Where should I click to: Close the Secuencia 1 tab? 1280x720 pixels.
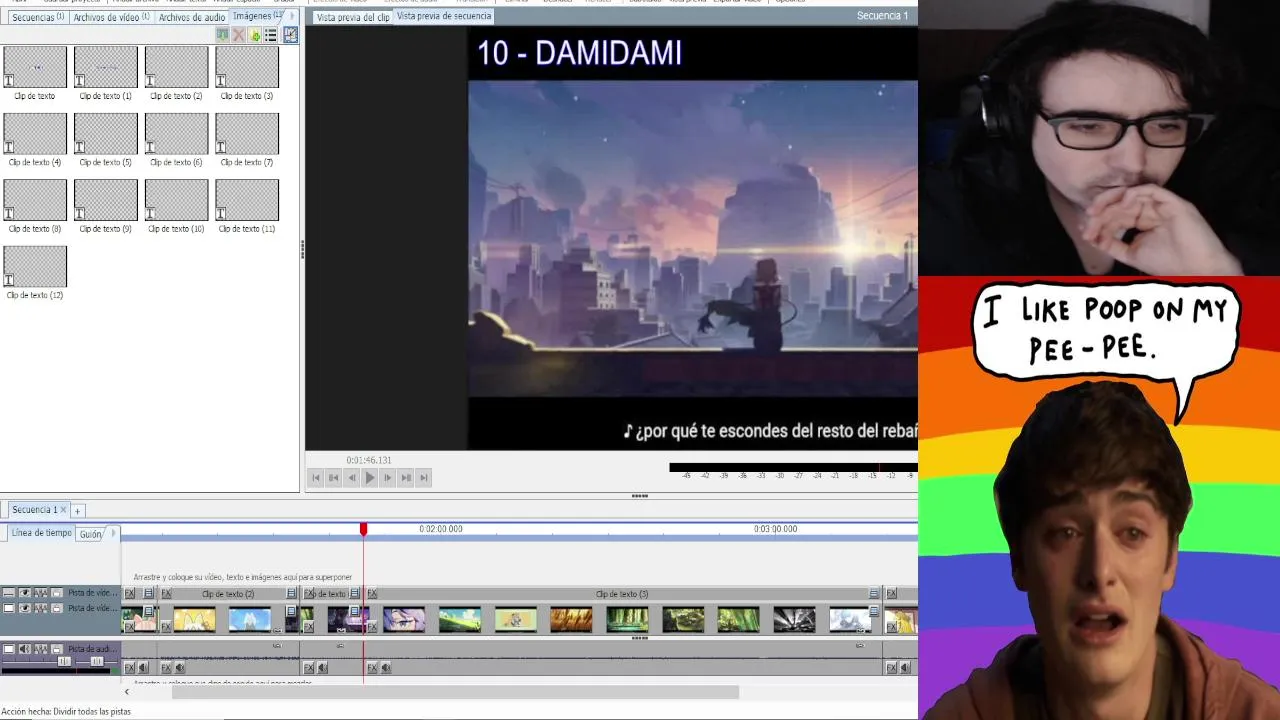click(63, 510)
